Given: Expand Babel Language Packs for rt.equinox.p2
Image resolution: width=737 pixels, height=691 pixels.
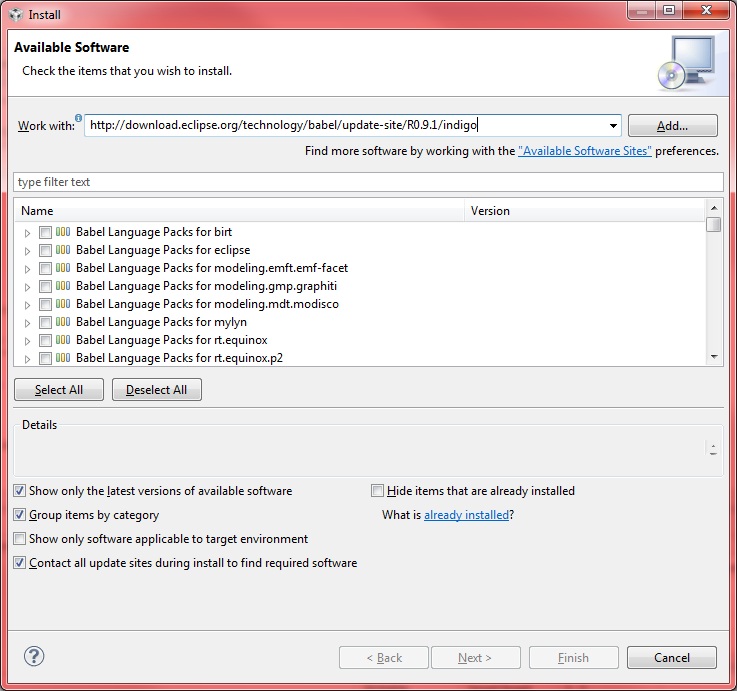Looking at the screenshot, I should click(27, 359).
